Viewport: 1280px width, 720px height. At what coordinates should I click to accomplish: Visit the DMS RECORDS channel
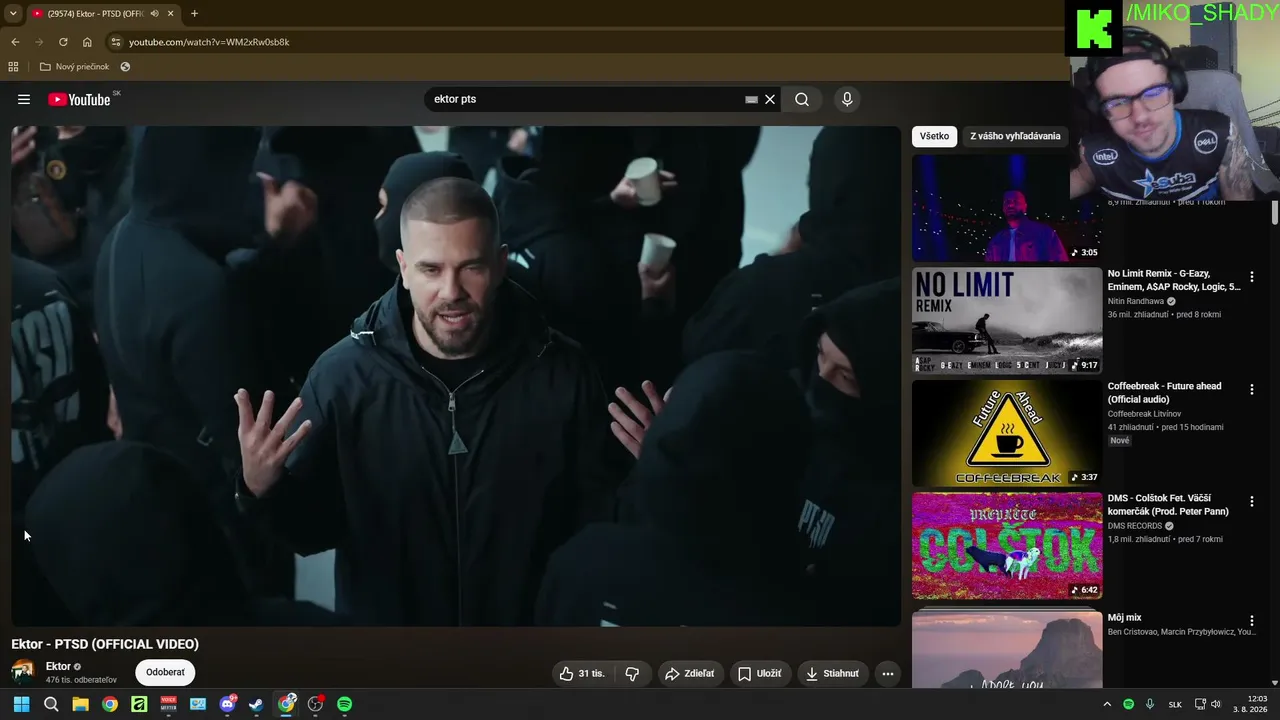pyautogui.click(x=1135, y=526)
